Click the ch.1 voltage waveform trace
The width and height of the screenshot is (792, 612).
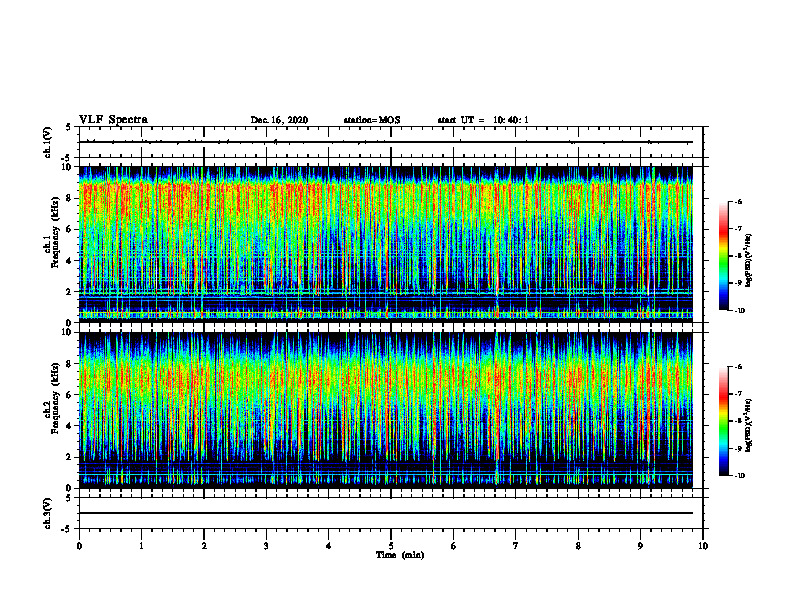tap(386, 142)
